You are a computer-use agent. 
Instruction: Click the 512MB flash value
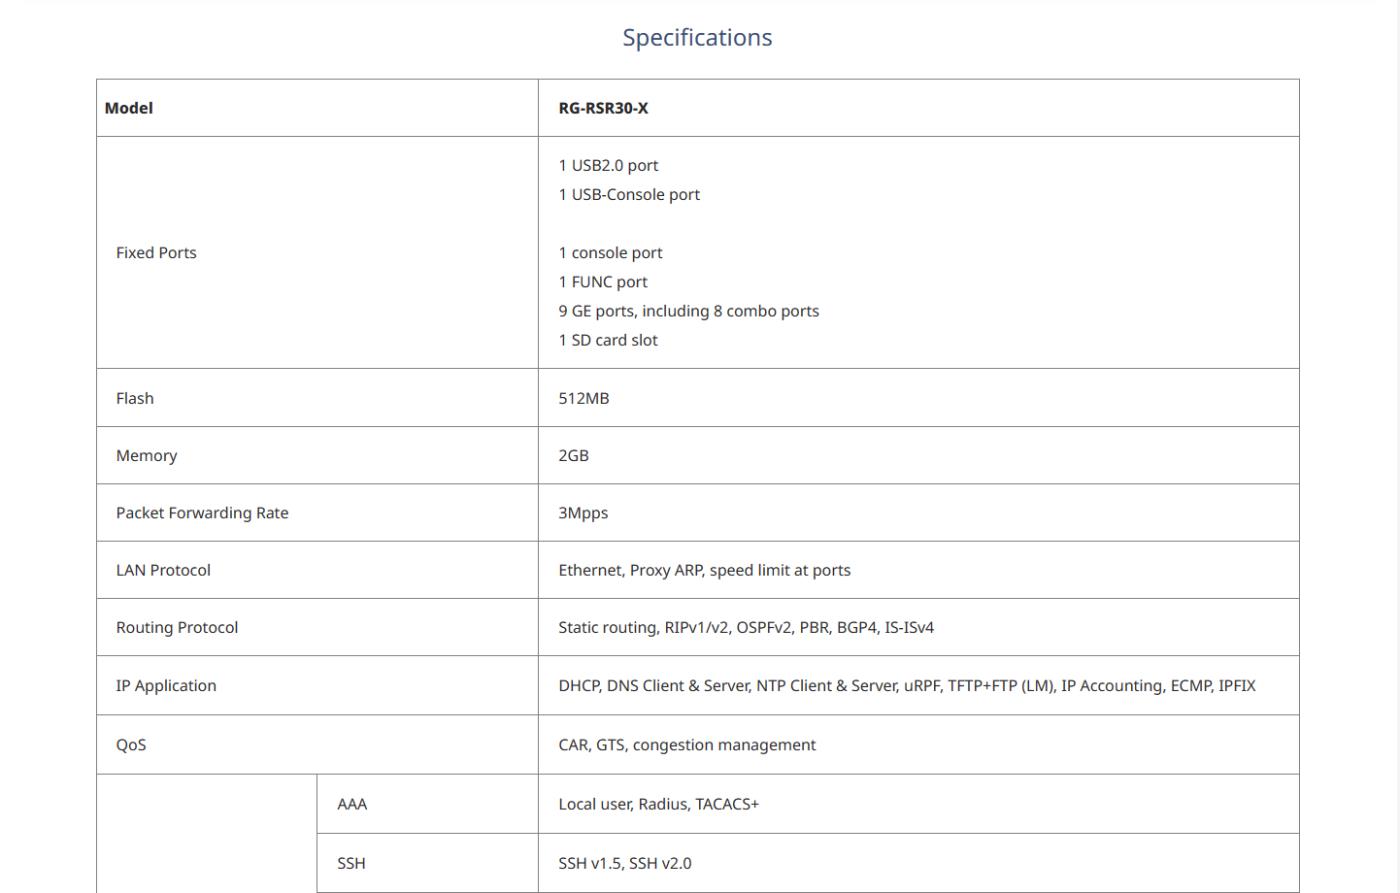(583, 398)
